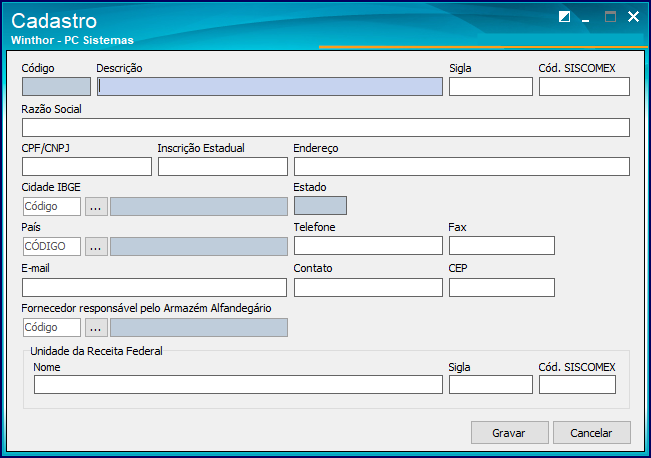
Task: Click the Estado field
Action: (320, 206)
